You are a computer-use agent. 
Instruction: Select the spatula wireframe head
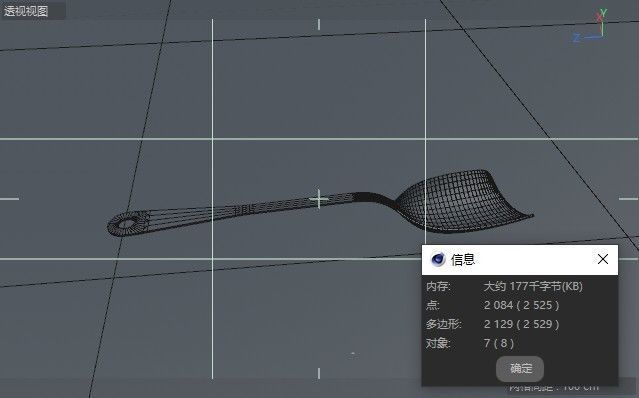pyautogui.click(x=464, y=202)
